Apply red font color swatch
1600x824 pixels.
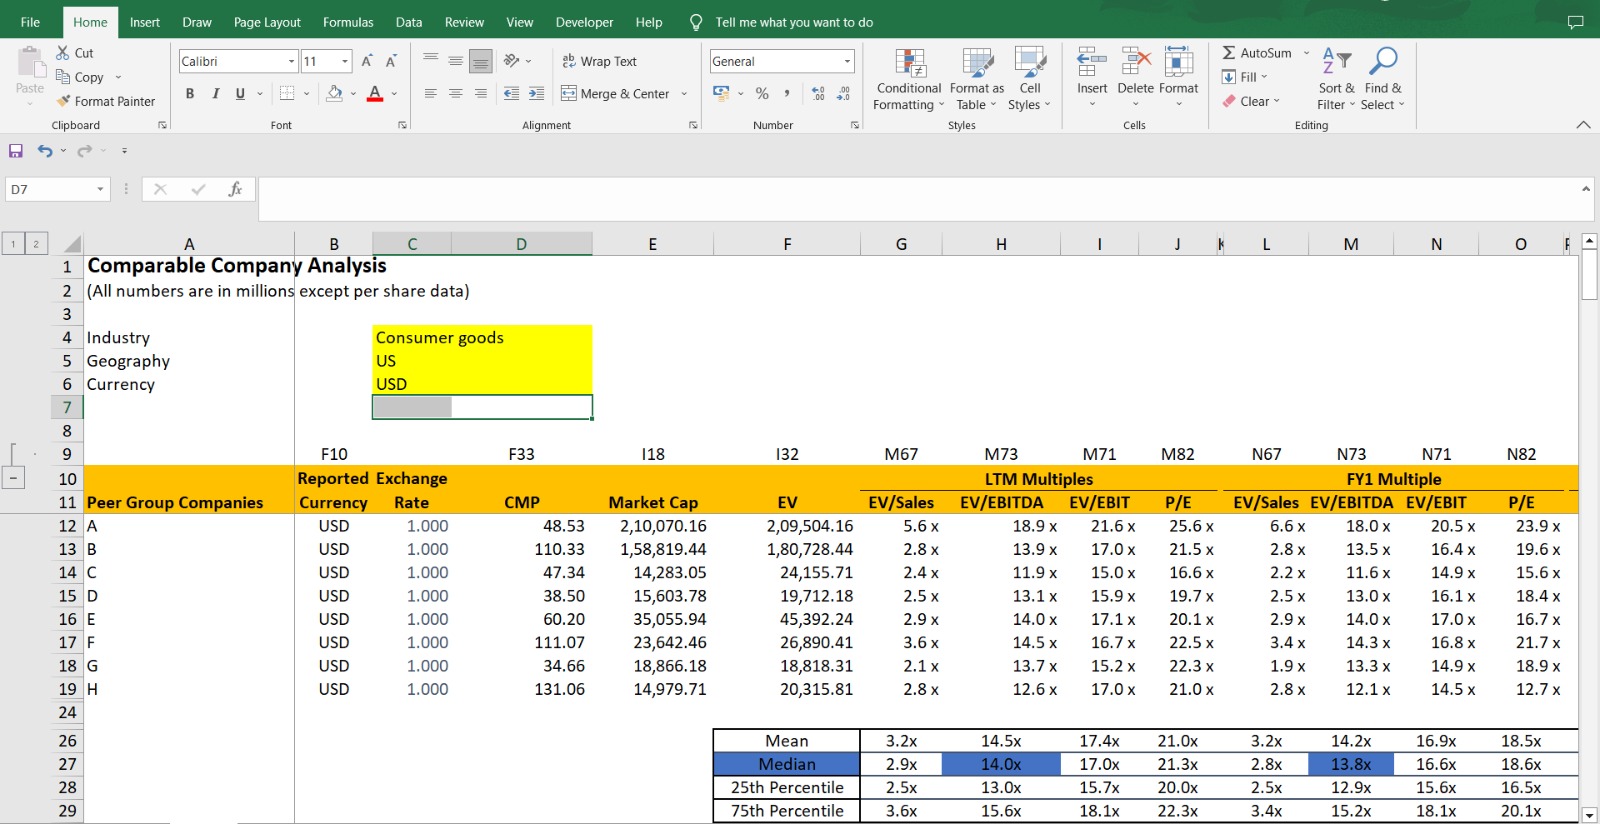[375, 93]
